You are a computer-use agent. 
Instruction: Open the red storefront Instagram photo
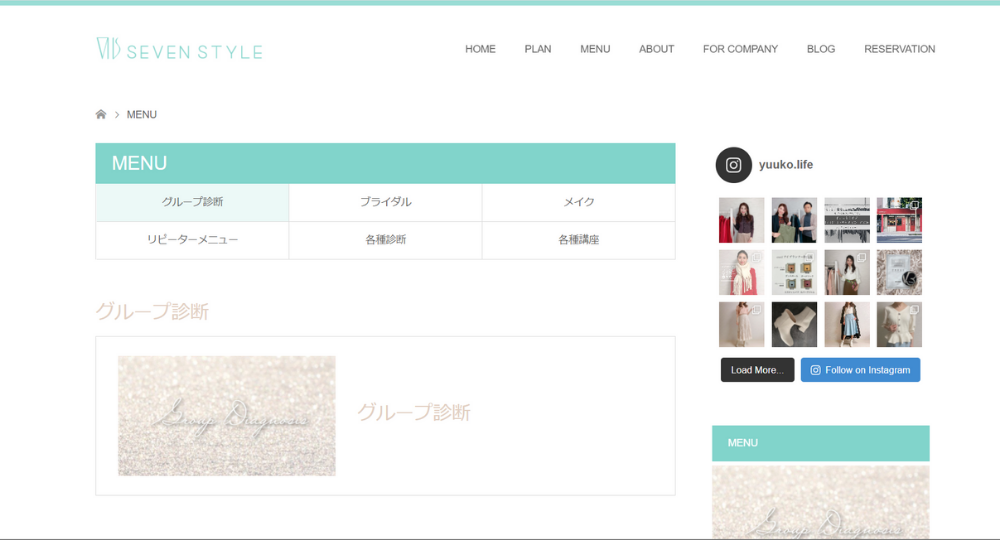pos(899,220)
